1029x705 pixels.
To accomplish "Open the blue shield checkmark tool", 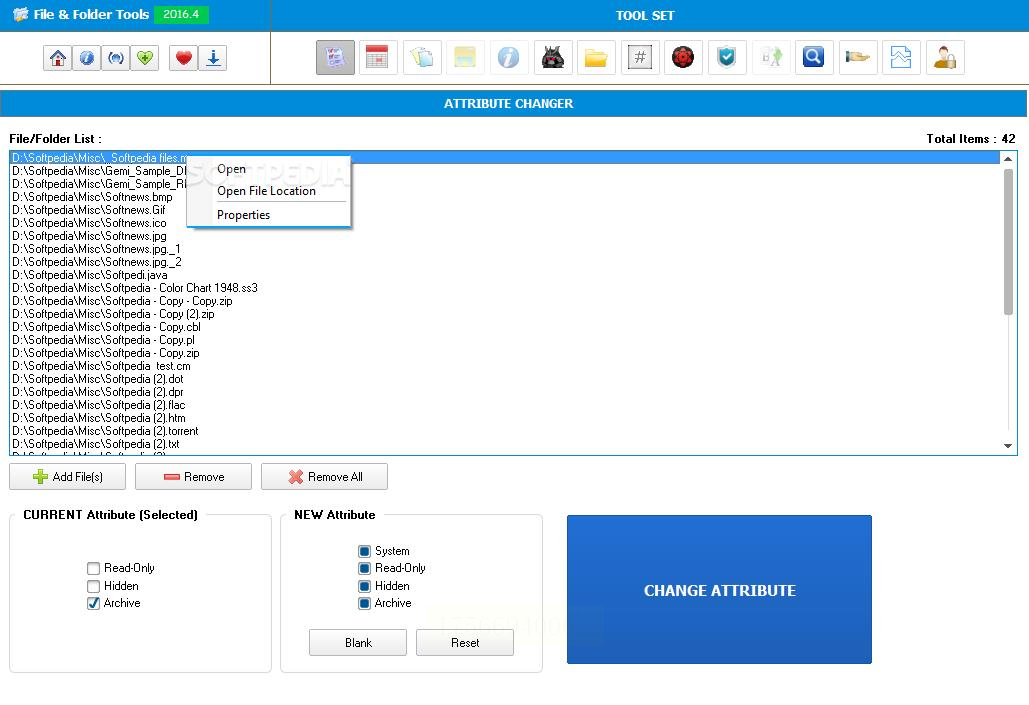I will pos(726,57).
